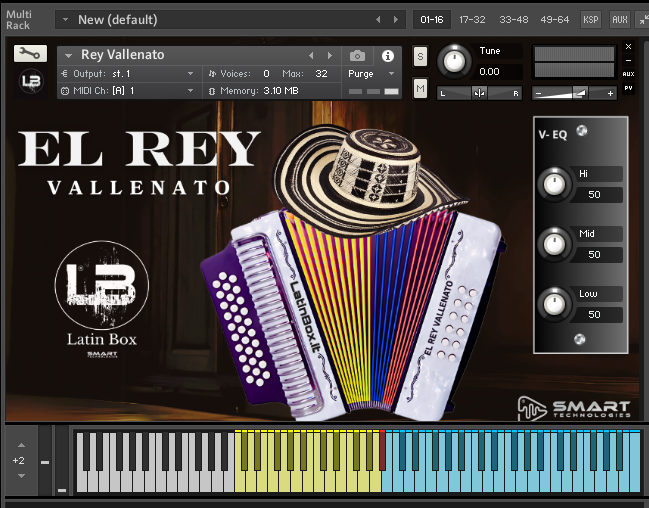Screen dimensions: 649x508
Task: Click the Smart Technologies logo
Action: tap(574, 408)
